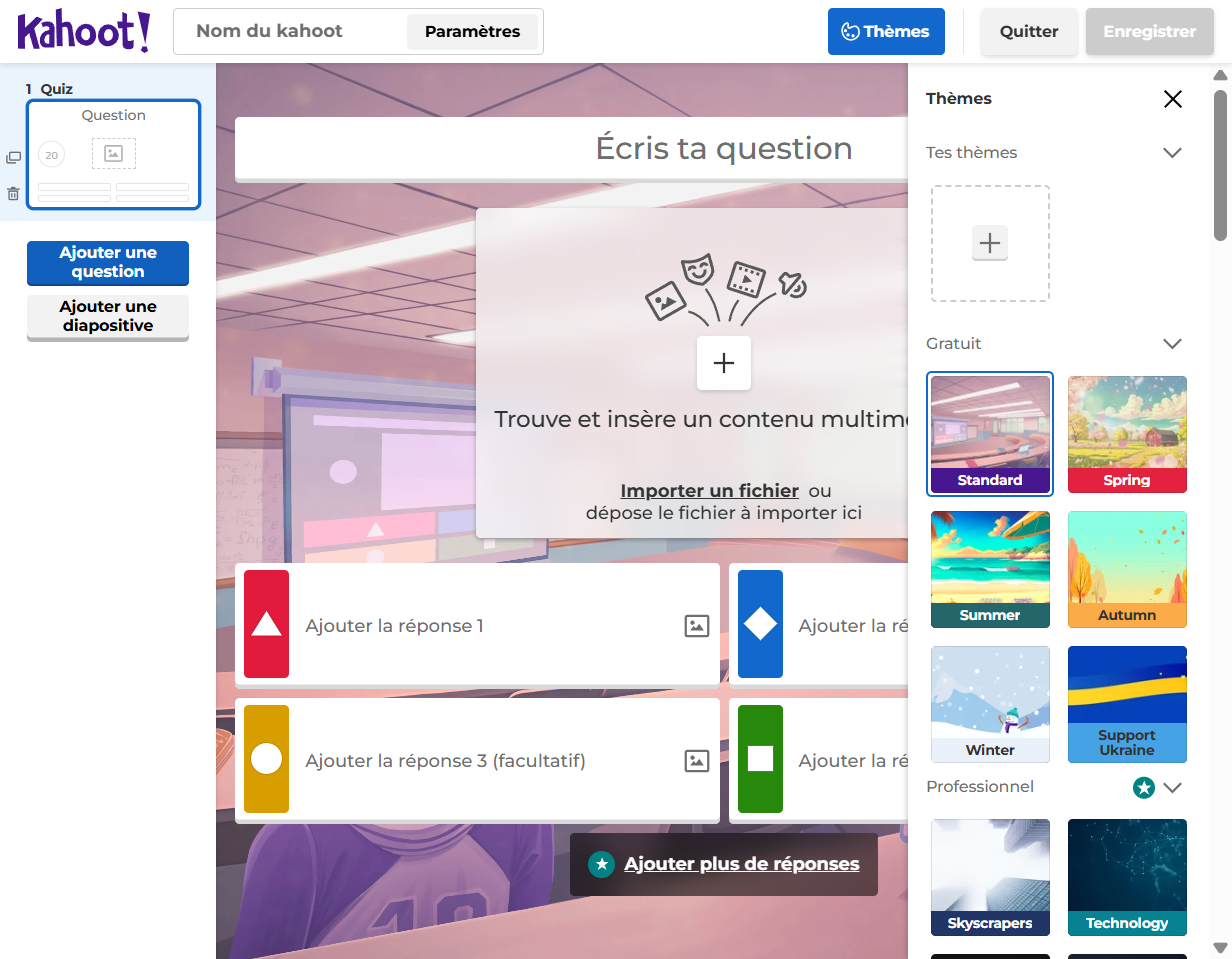Collapse the Professionnel themes section
1232x959 pixels.
1173,788
